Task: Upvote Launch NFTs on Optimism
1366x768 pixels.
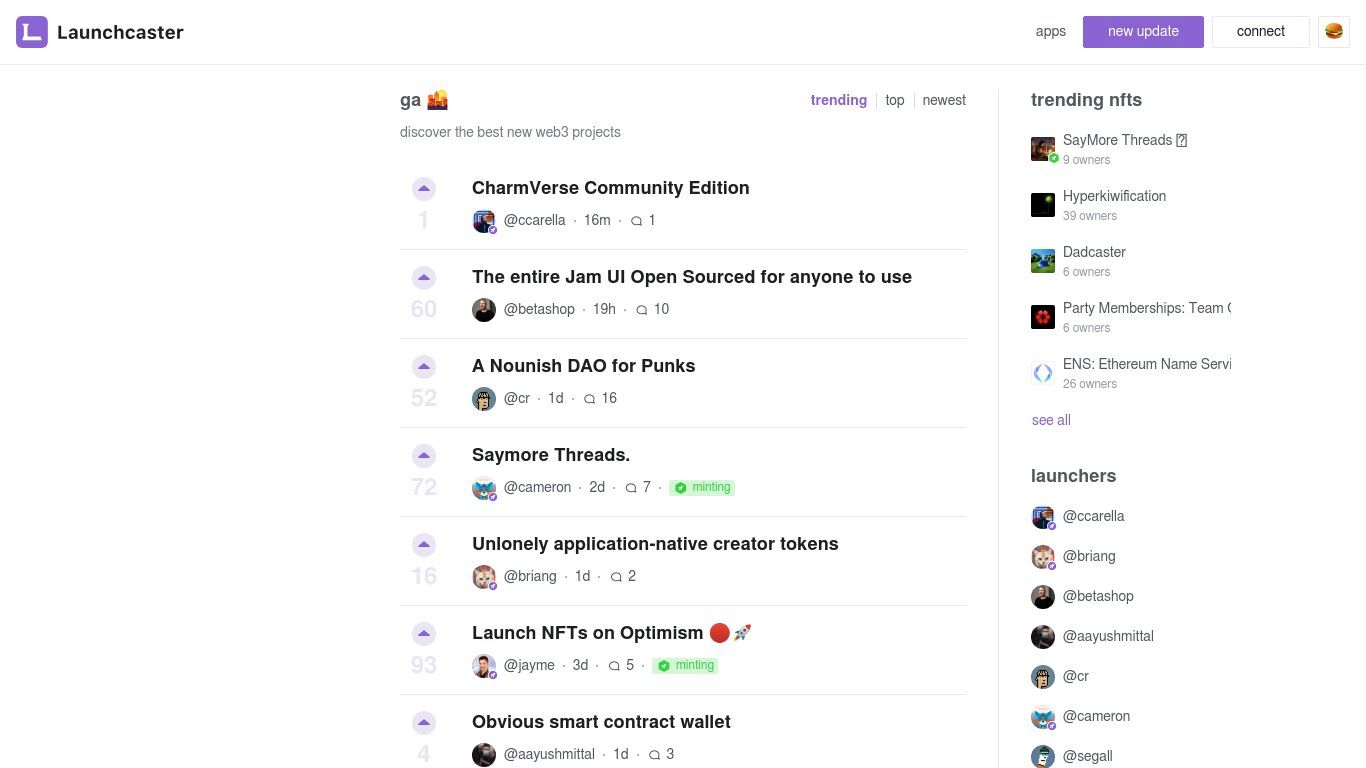Action: point(424,633)
